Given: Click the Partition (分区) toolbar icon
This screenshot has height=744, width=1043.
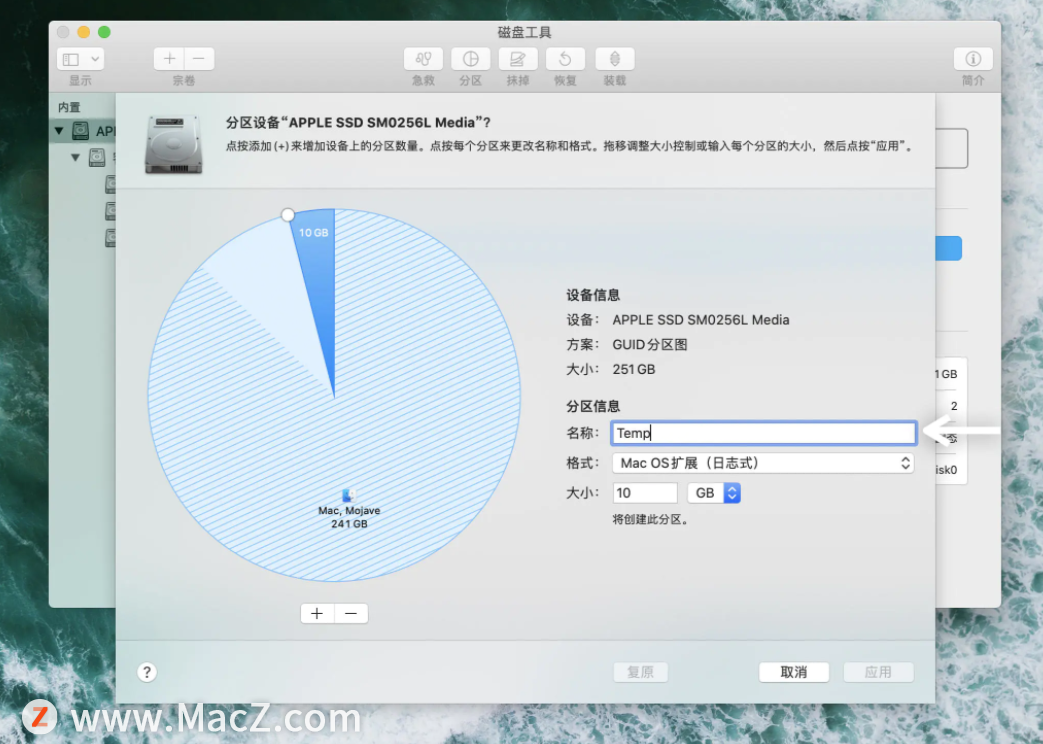Looking at the screenshot, I should (470, 59).
